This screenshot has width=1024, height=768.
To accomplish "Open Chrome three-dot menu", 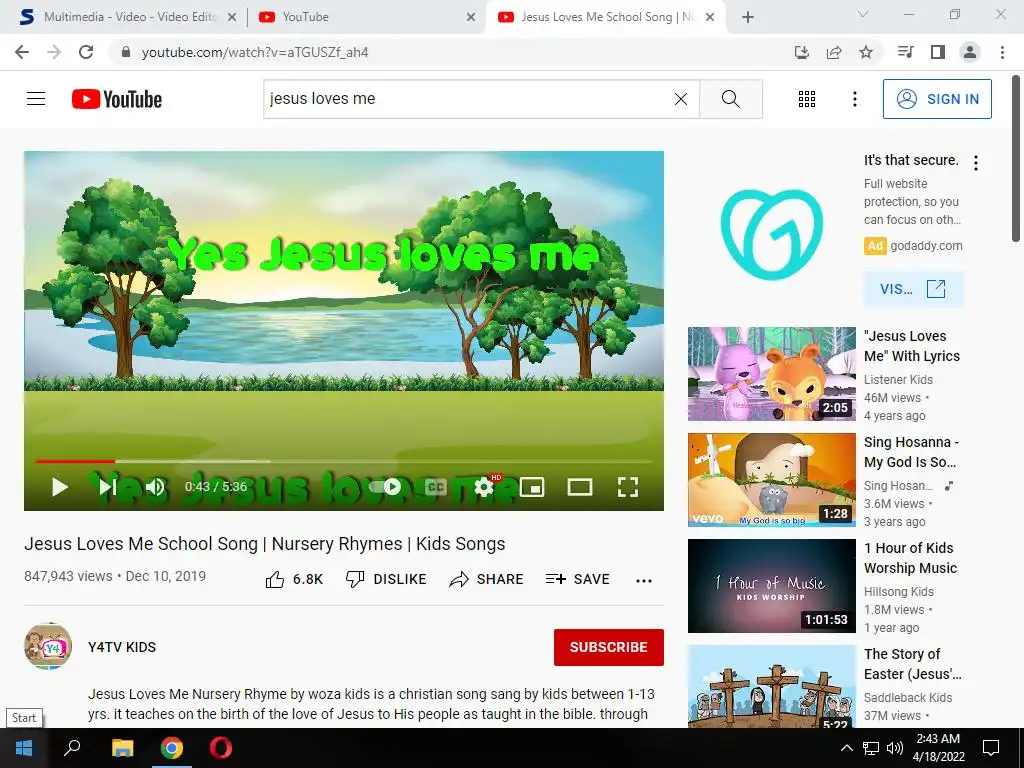I will pyautogui.click(x=1002, y=52).
